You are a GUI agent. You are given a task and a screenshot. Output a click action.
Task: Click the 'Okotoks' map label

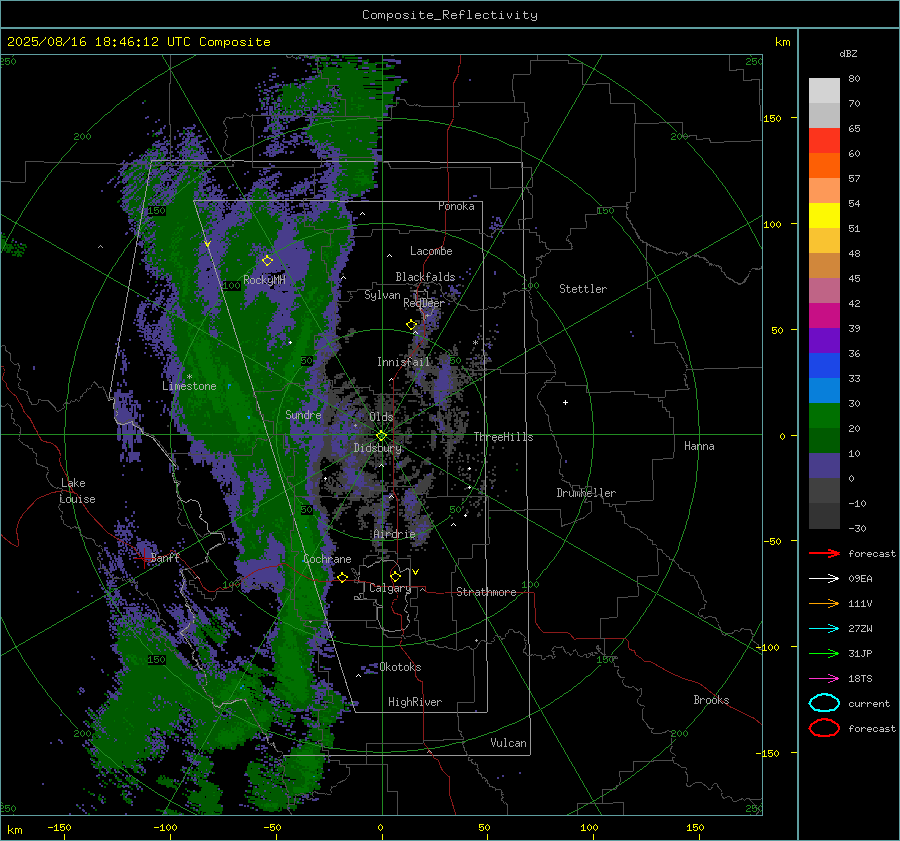pyautogui.click(x=400, y=667)
